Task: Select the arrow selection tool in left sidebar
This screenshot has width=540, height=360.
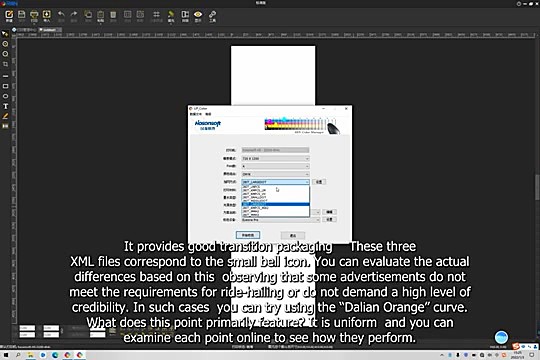Action: coord(5,34)
